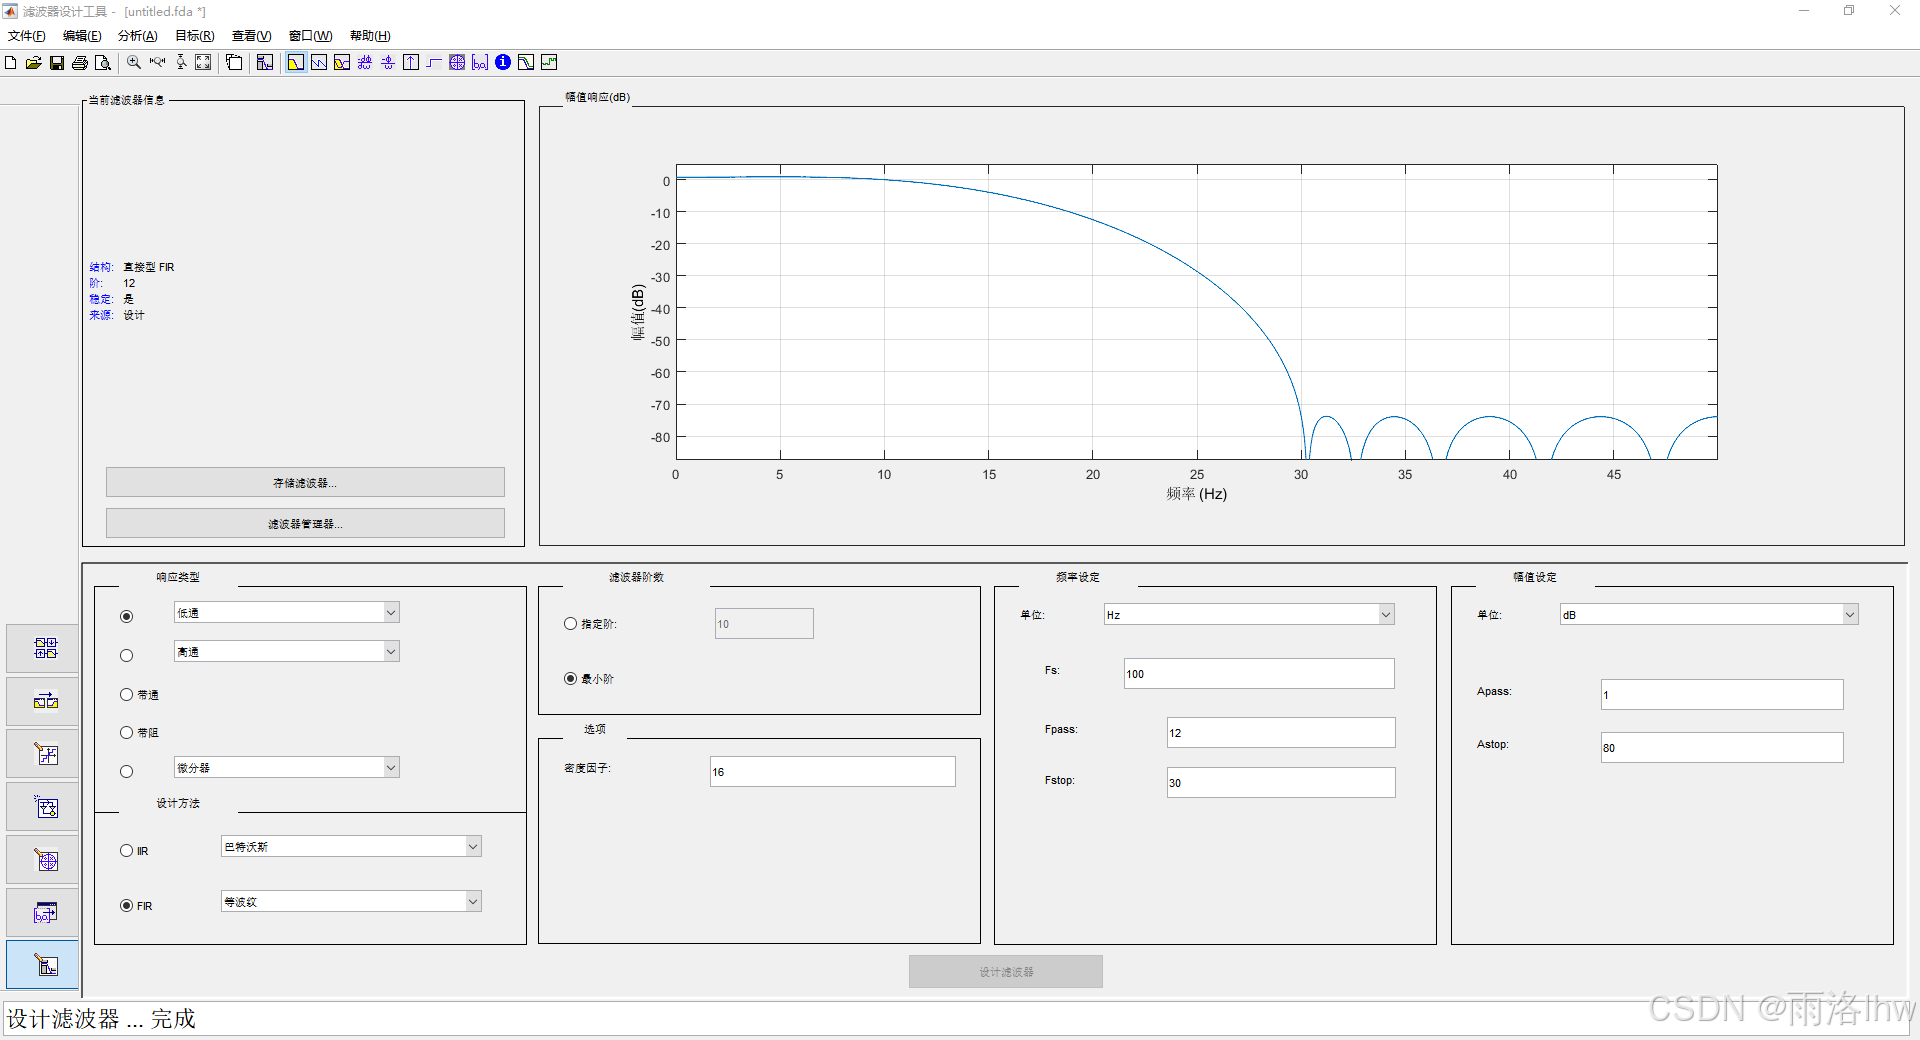Select the Zoom In magnifier tool
The image size is (1920, 1040).
coord(134,63)
